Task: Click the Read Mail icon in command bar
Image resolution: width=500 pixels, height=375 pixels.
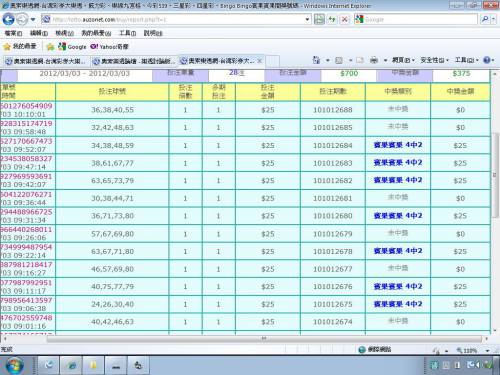Action: coord(360,60)
